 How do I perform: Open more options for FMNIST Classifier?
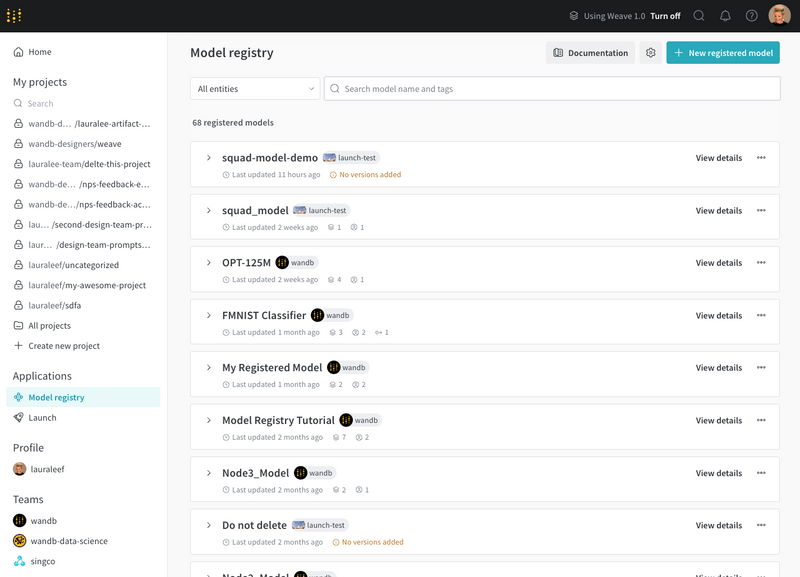761,315
